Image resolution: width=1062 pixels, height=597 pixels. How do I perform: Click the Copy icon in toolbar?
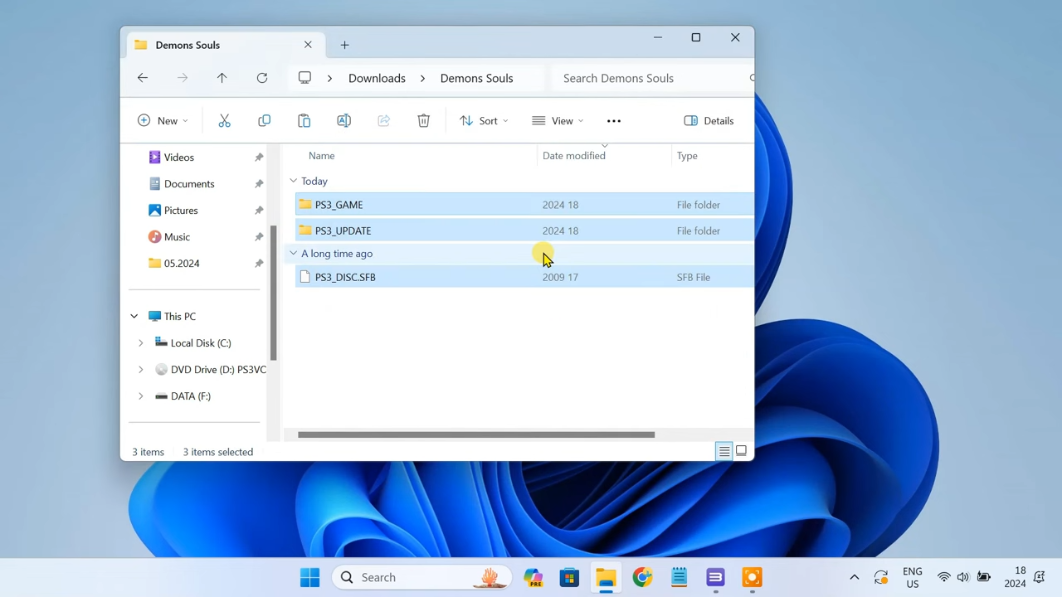pyautogui.click(x=264, y=121)
